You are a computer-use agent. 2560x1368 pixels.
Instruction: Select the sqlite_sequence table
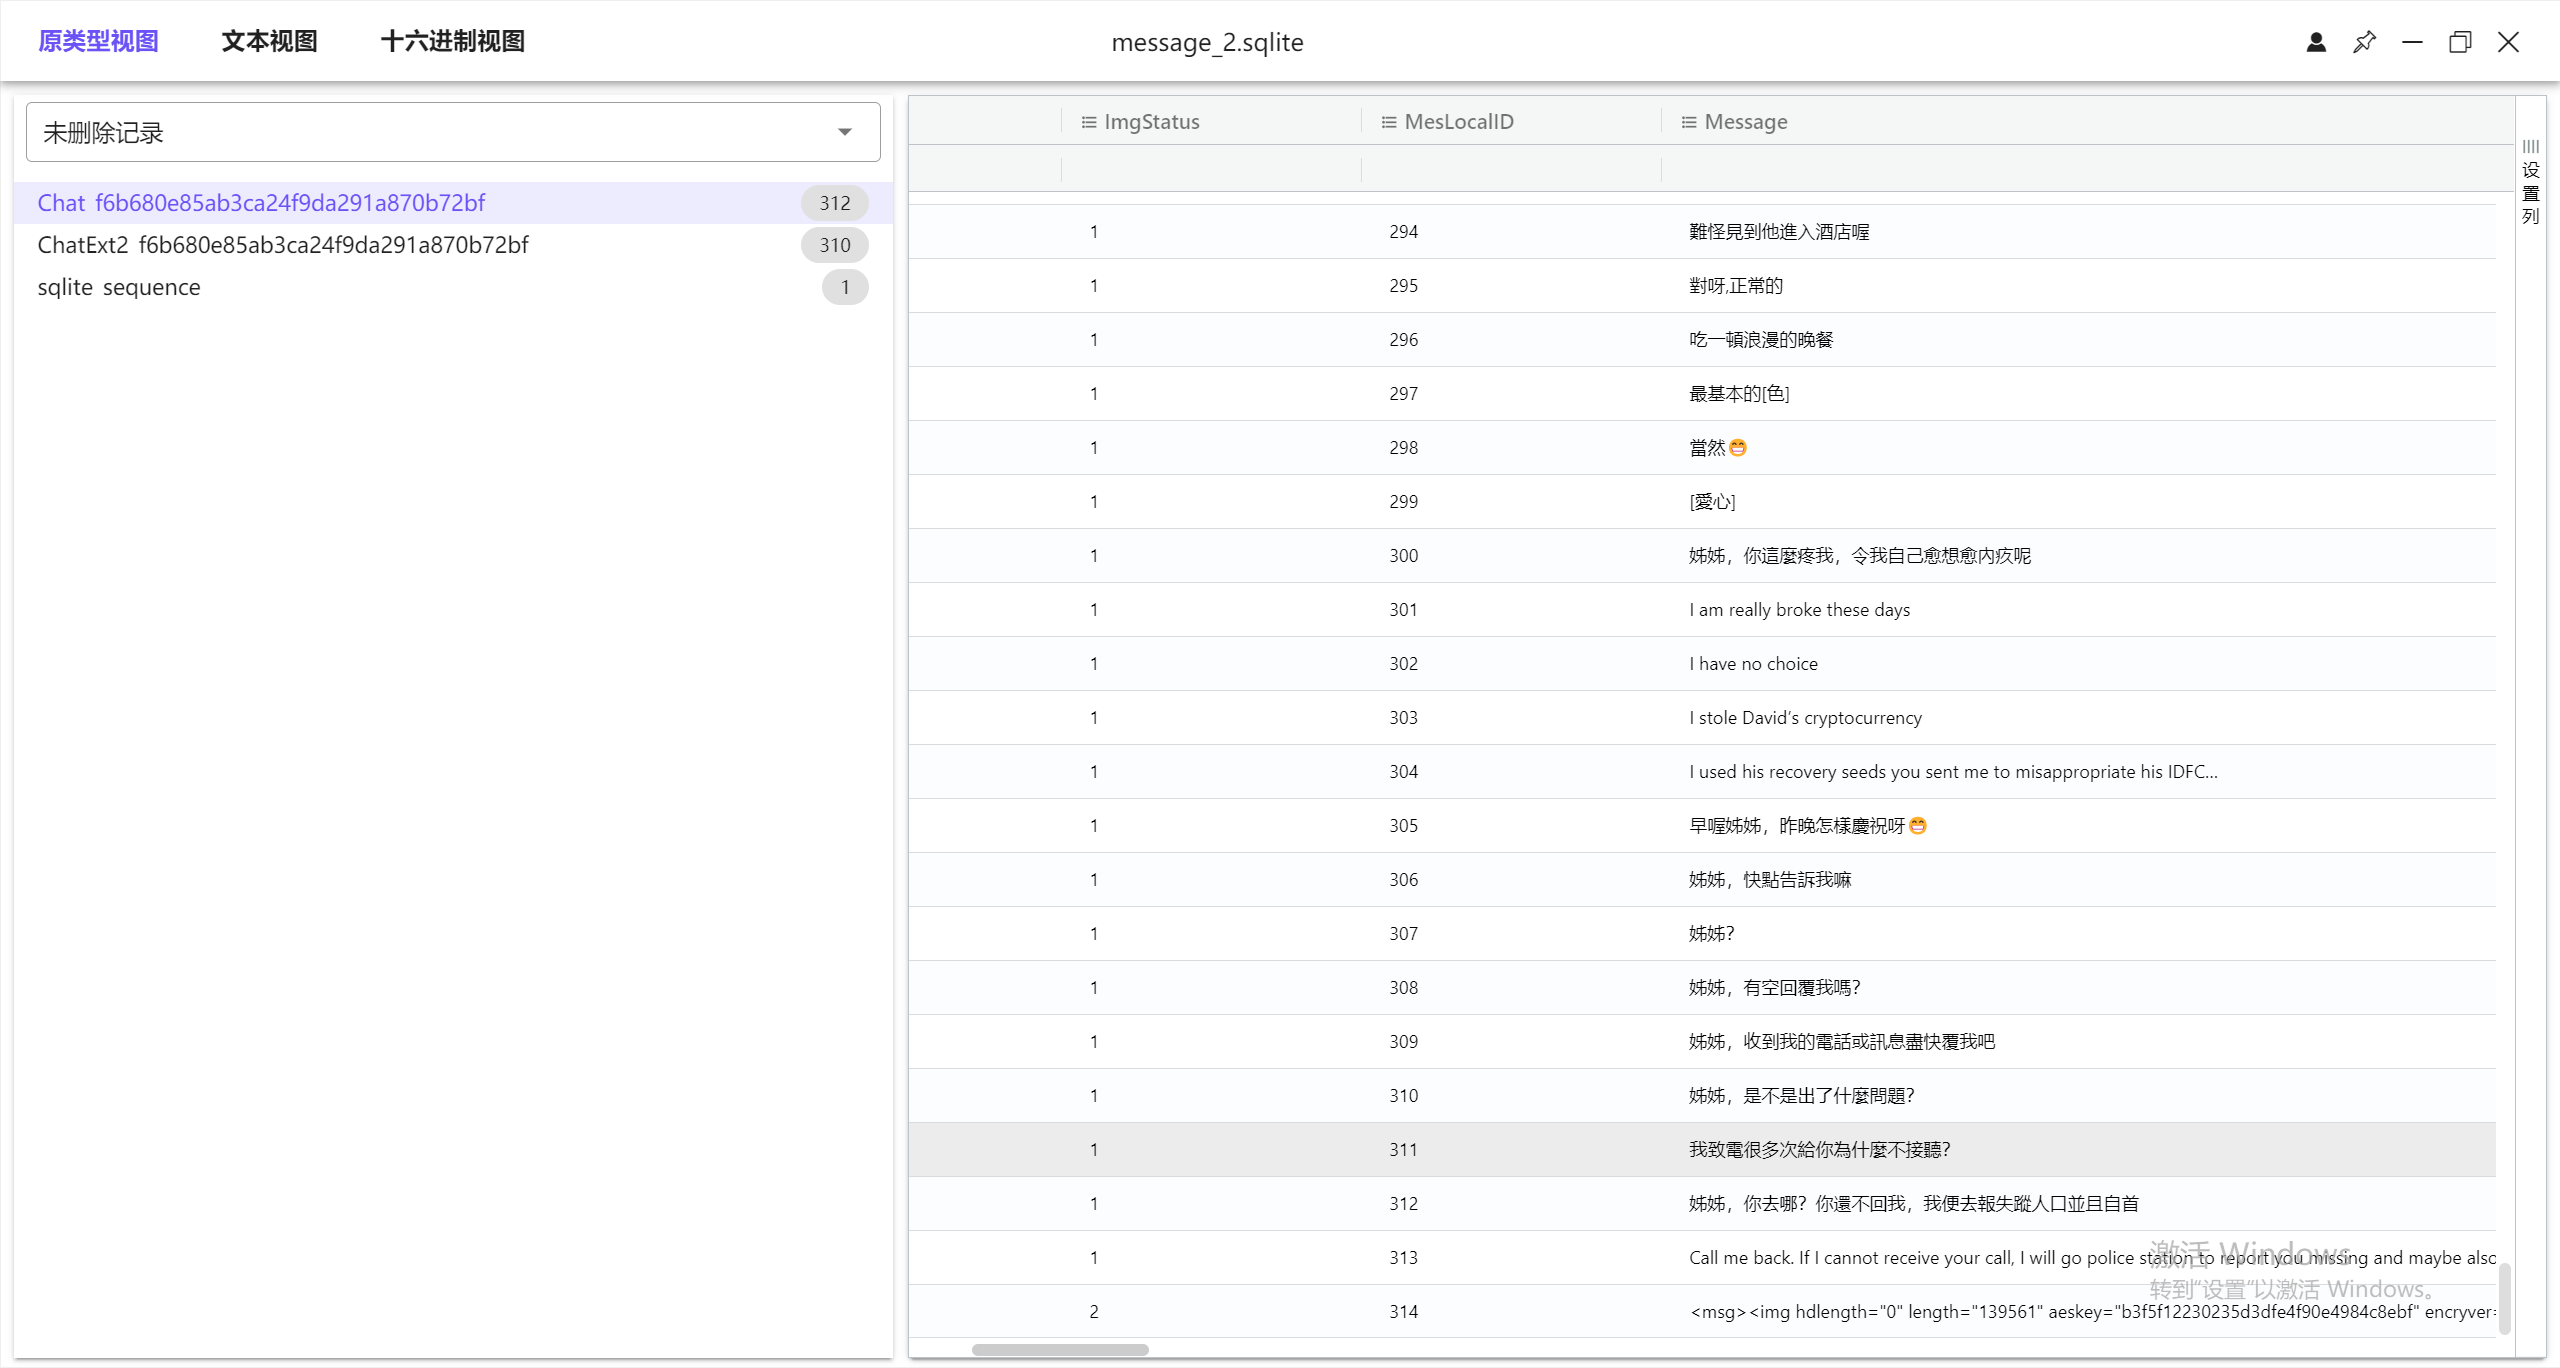[119, 287]
